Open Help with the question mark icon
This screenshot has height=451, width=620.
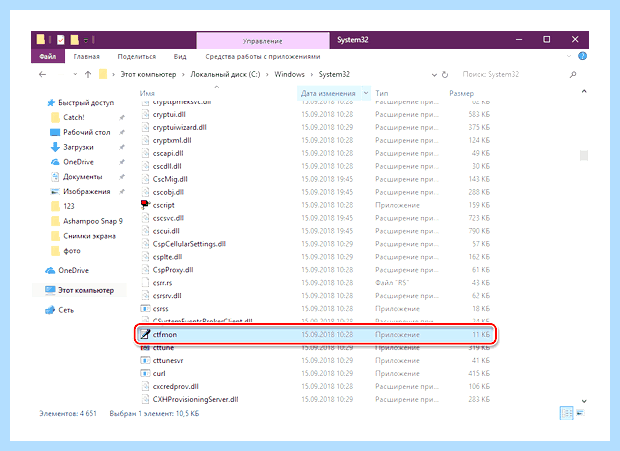coord(582,56)
